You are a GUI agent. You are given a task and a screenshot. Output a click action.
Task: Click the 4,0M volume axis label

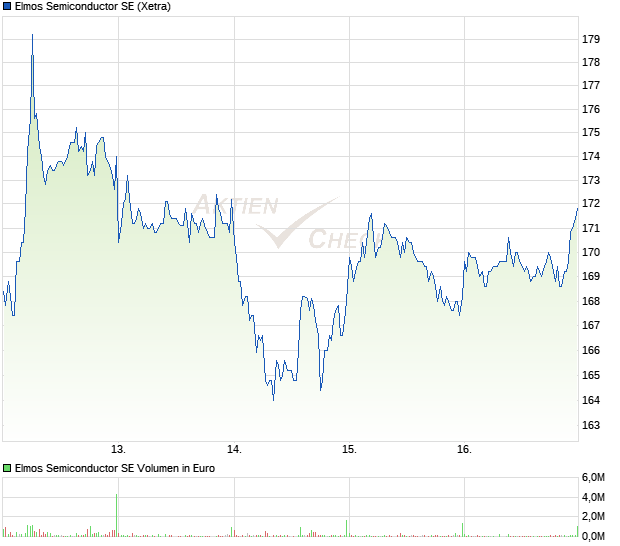(x=593, y=497)
